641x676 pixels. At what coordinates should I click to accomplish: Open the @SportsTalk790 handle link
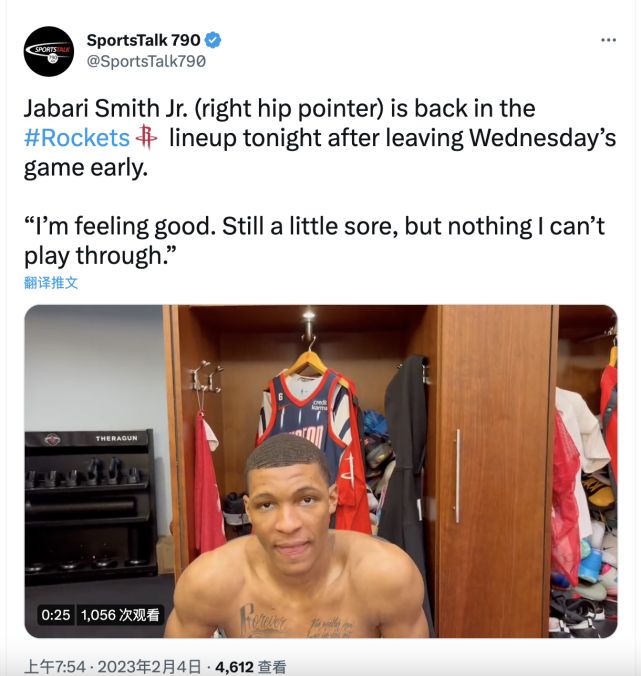(146, 61)
